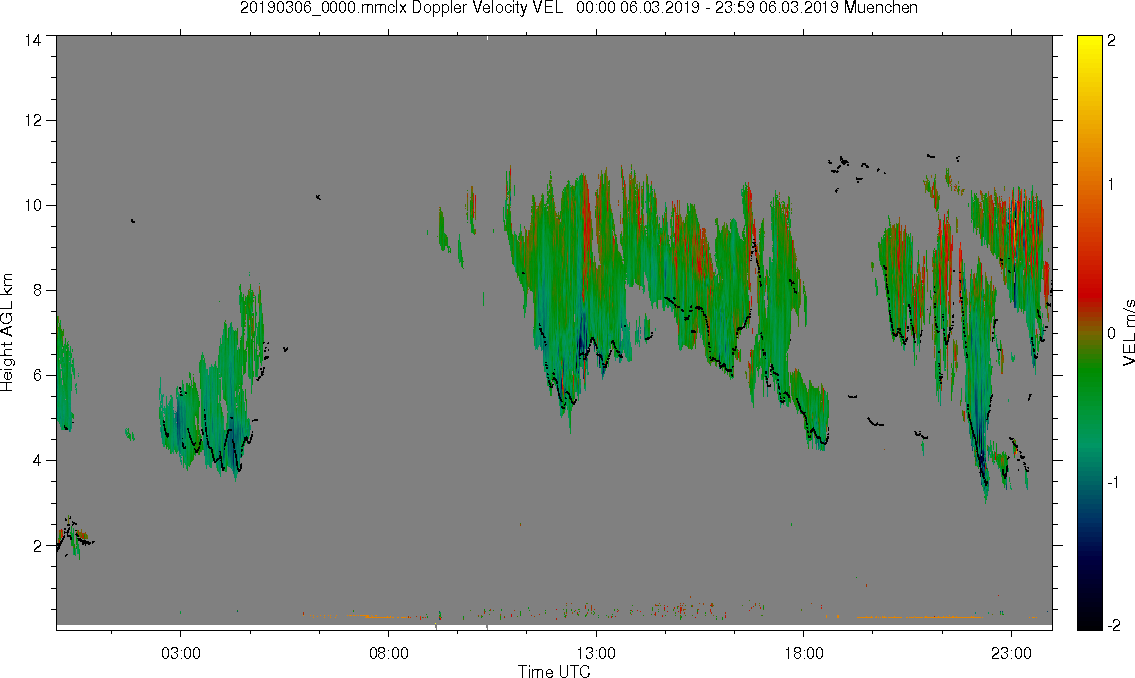1135x678 pixels.
Task: Click the 2 km height tick label
Action: 37,546
